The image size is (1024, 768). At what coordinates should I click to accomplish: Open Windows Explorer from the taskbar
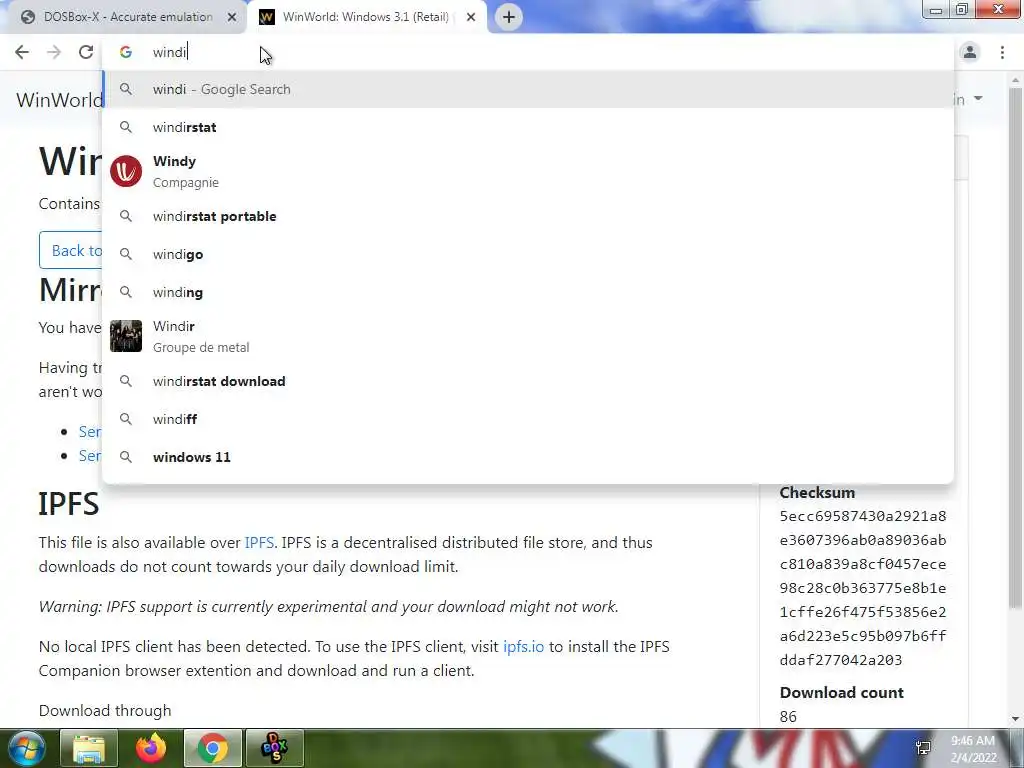[88, 748]
